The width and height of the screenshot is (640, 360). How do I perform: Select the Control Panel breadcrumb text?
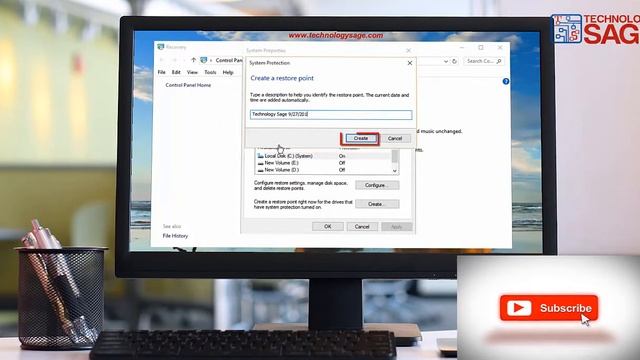coord(229,60)
